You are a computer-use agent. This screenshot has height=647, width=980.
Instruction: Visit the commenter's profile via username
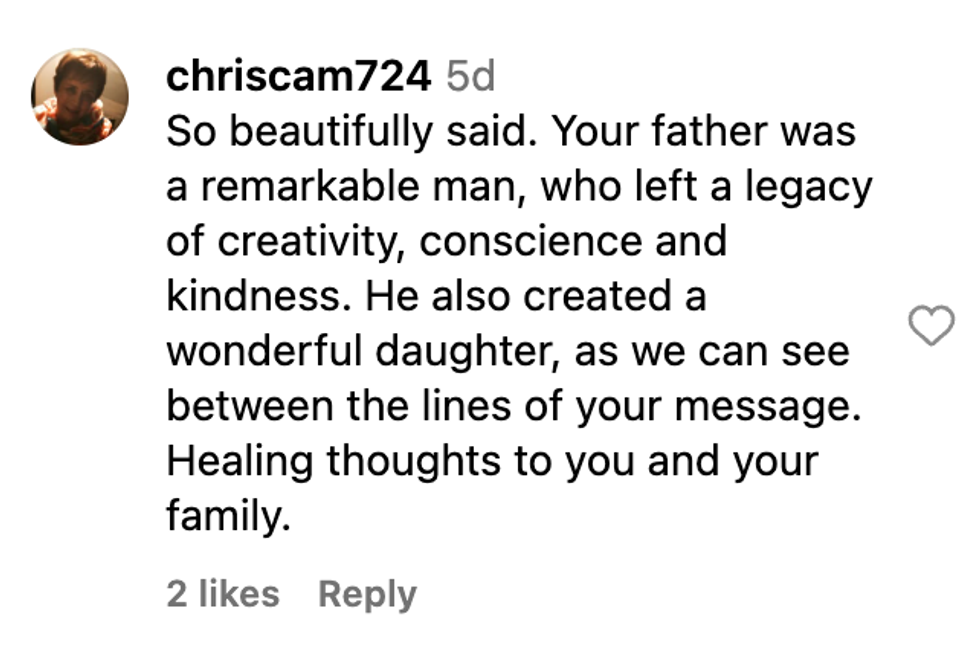click(298, 77)
